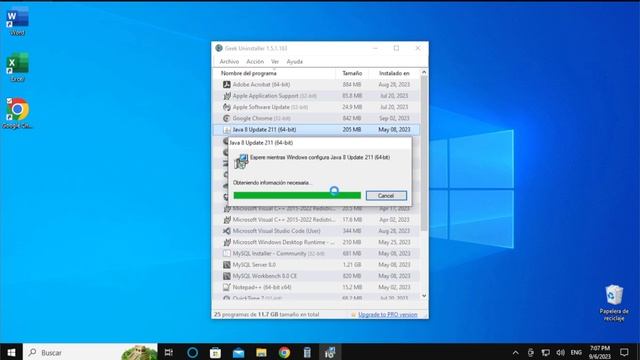640x360 pixels.
Task: Click the 1.21 GB size value
Action: (x=352, y=265)
